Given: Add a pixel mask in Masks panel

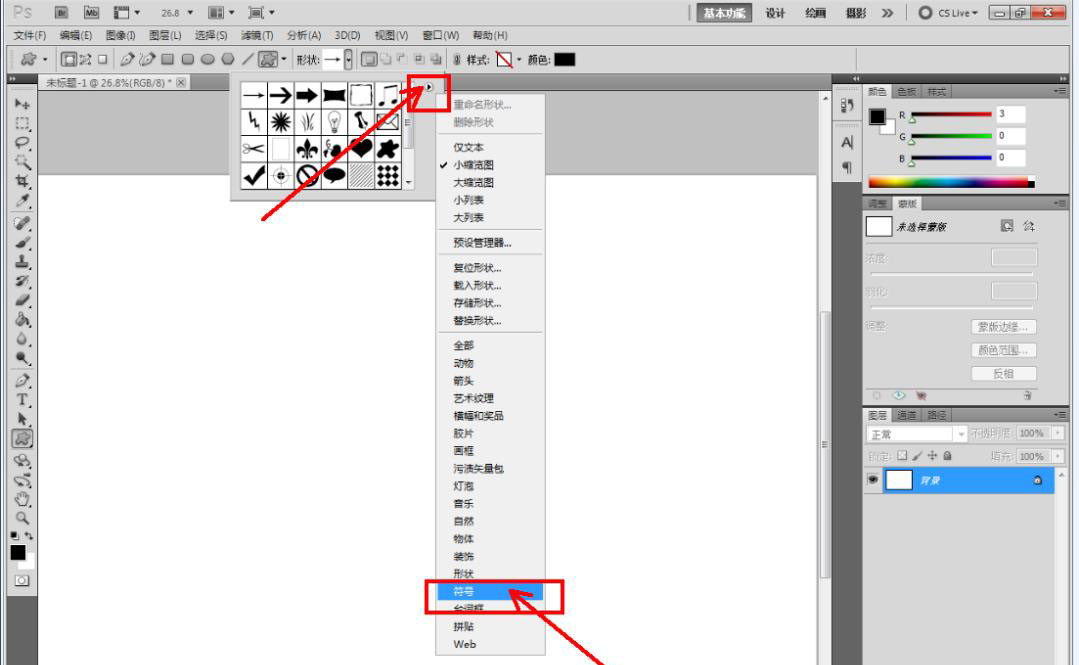Looking at the screenshot, I should pyautogui.click(x=1007, y=226).
